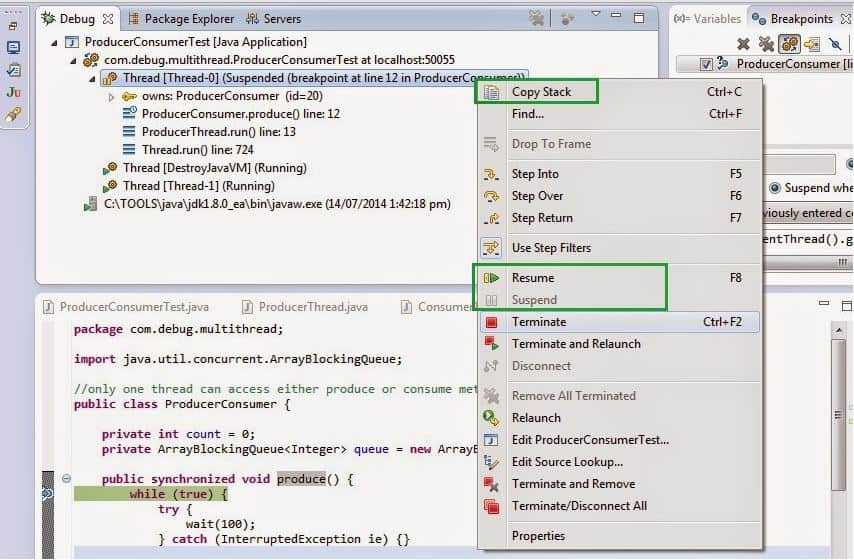Click Remove All Breakpoints double-X icon
854x560 pixels.
[766, 44]
